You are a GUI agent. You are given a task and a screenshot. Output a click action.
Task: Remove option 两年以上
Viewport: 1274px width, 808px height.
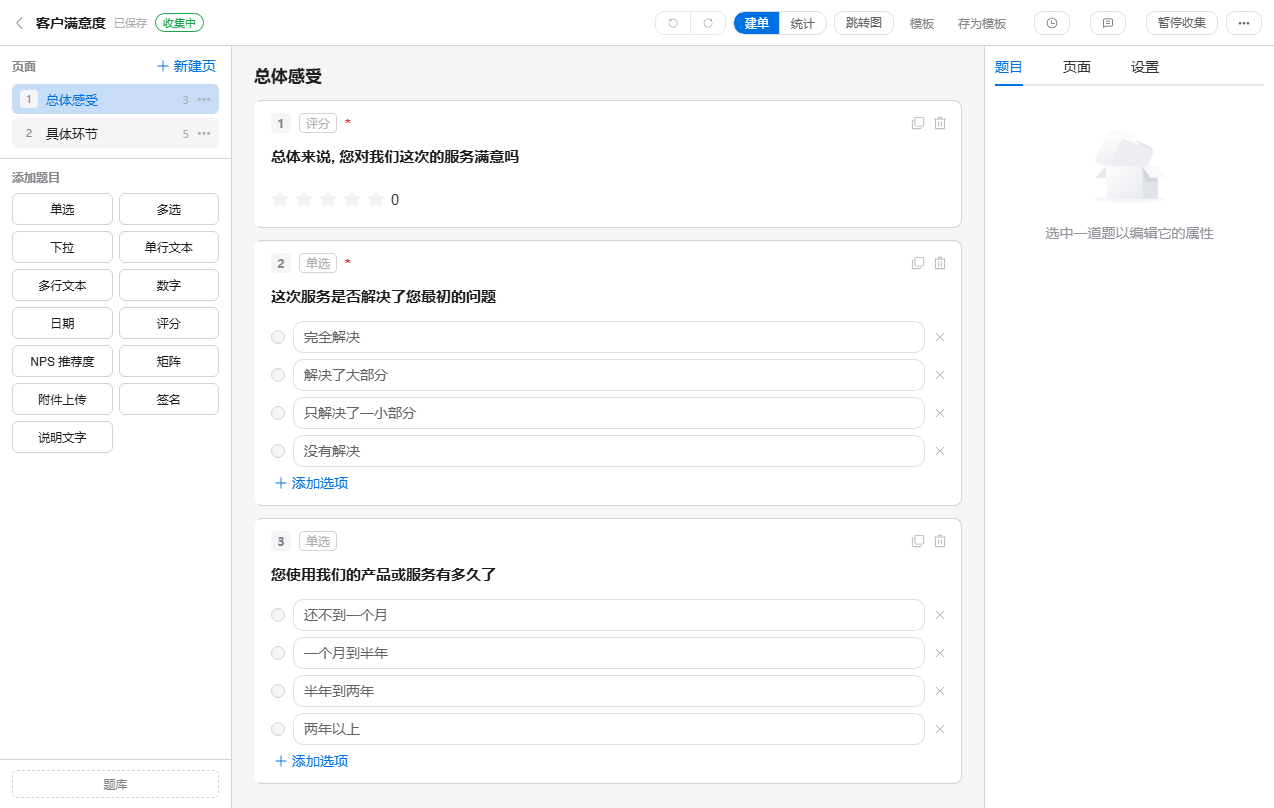tap(940, 729)
